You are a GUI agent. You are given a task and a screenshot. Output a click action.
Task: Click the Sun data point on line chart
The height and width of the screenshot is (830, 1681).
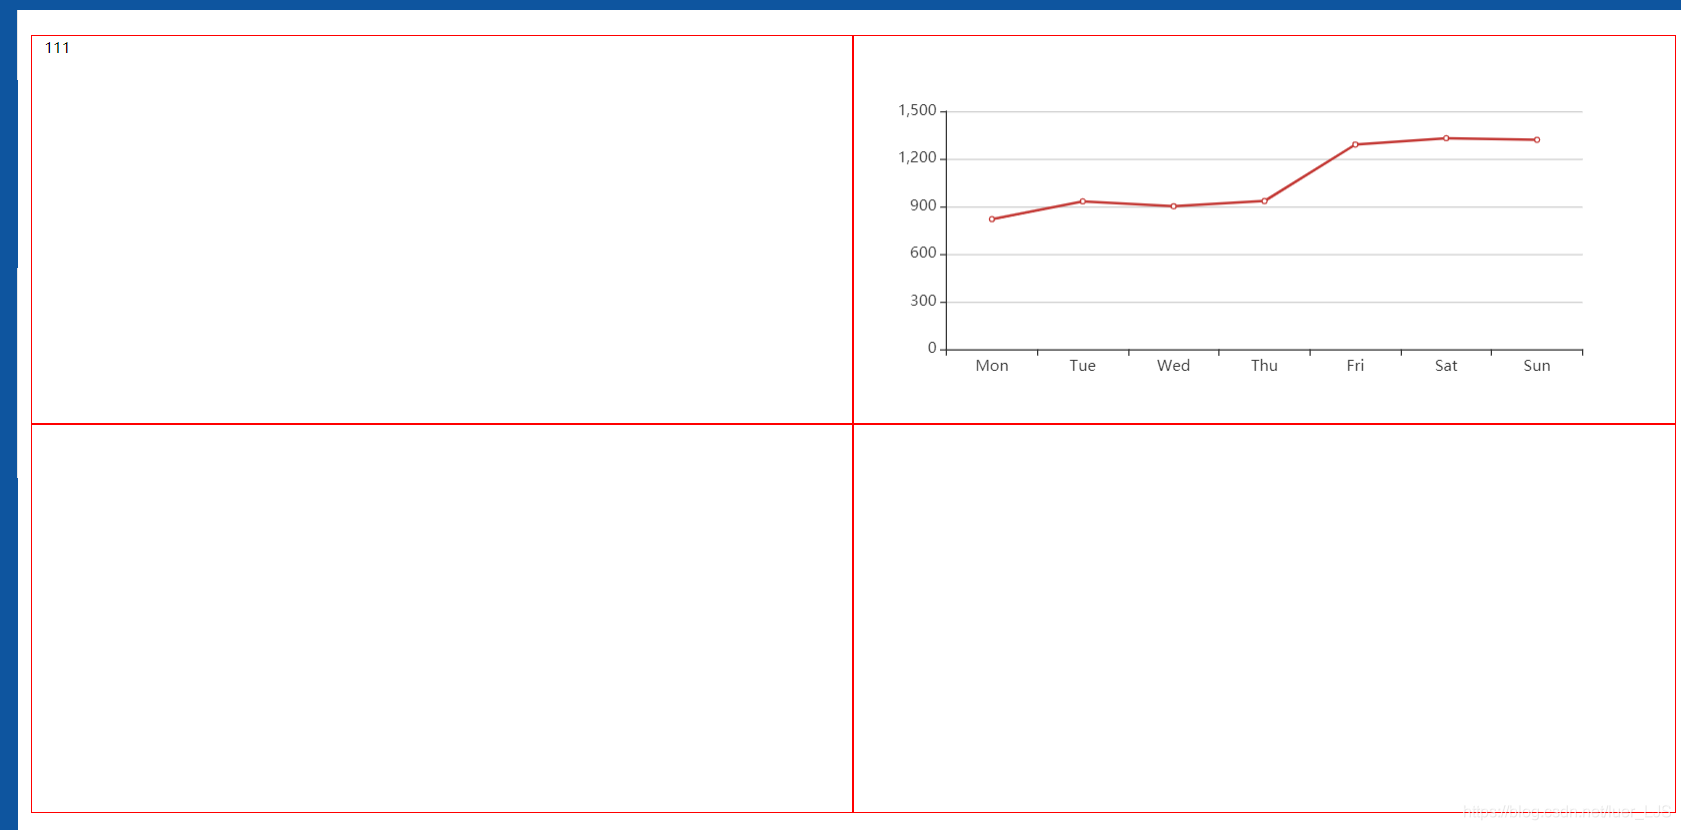(x=1537, y=140)
